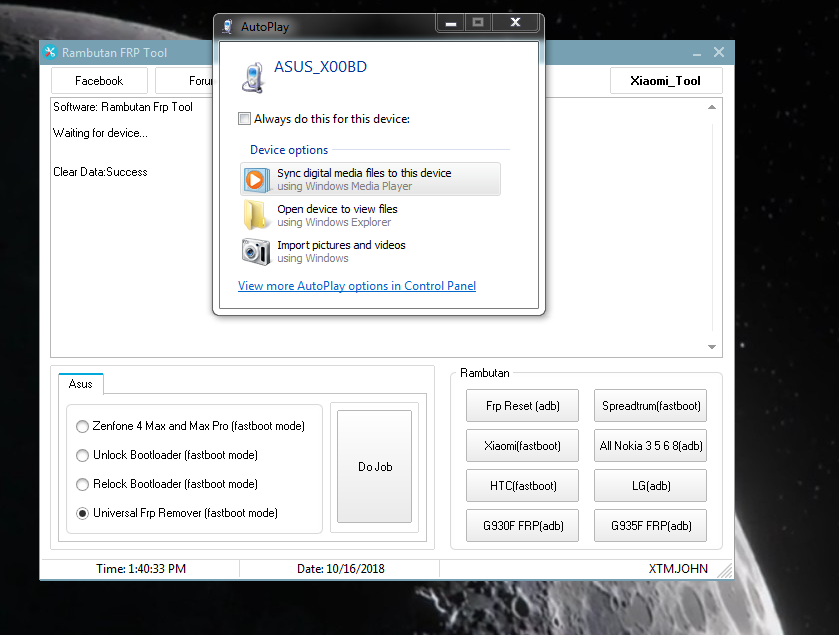Screen dimensions: 839x635
Task: Click the AutoPlay title bar phone icon
Action: point(228,26)
